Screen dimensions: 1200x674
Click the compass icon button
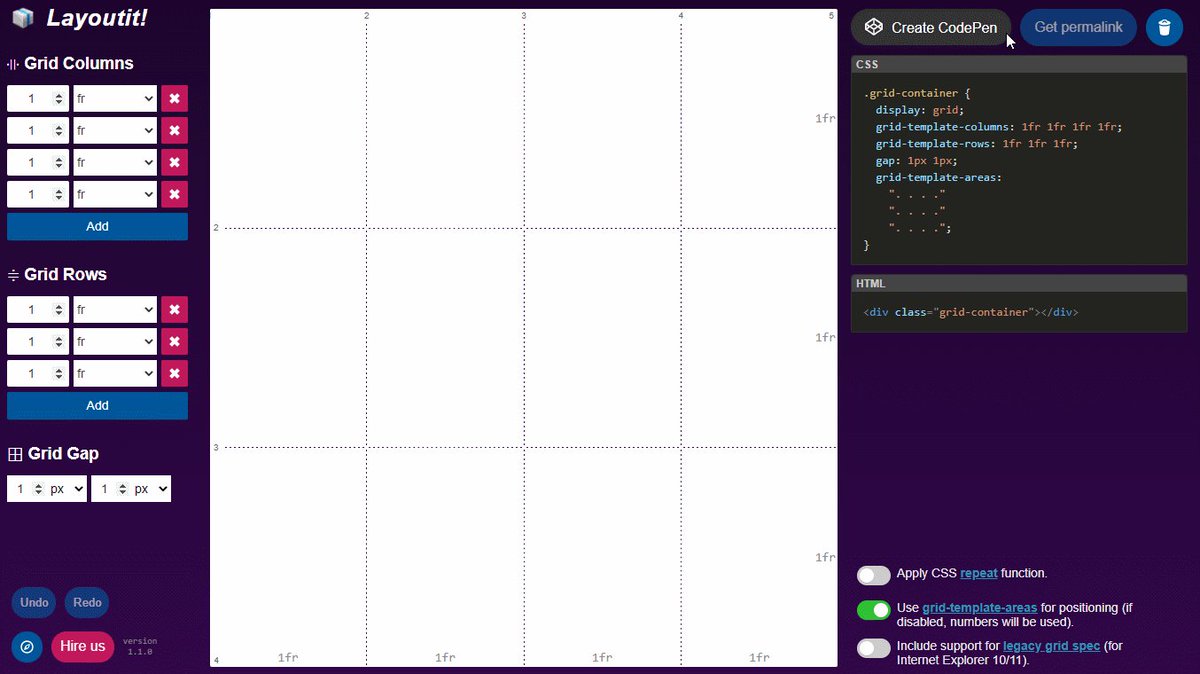coord(27,646)
